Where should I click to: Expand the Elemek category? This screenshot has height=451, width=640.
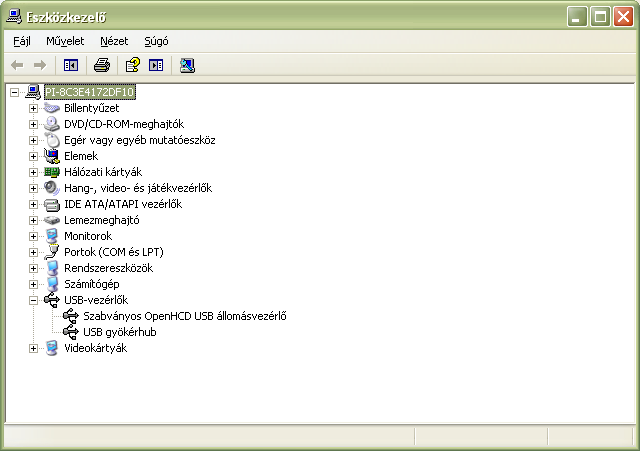point(33,156)
